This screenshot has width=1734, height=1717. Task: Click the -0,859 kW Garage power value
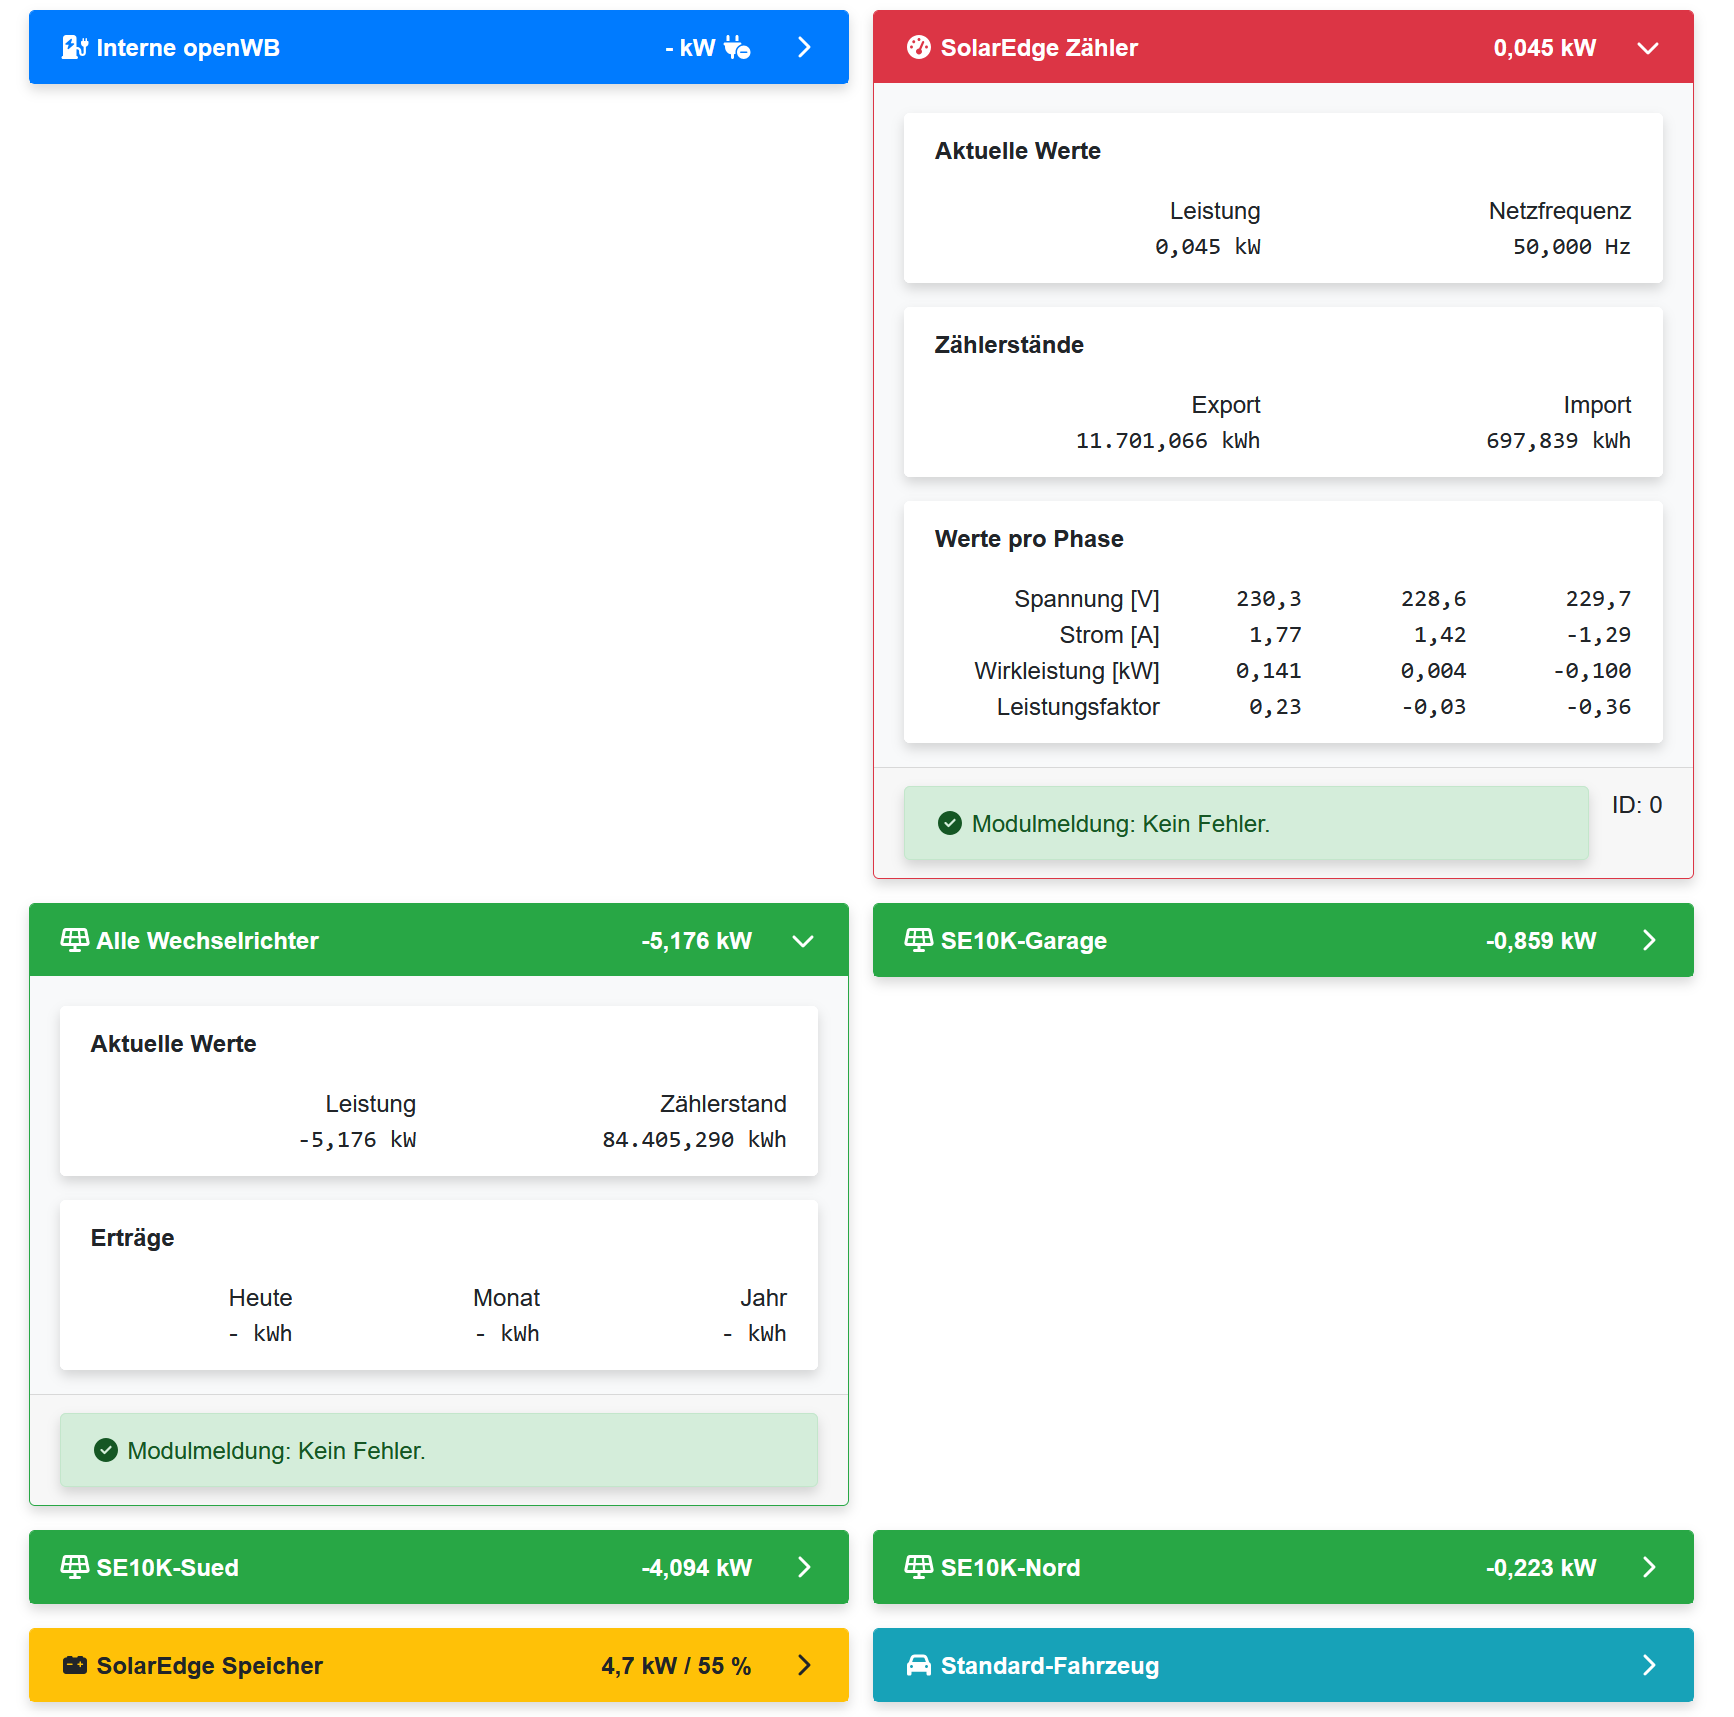point(1541,941)
